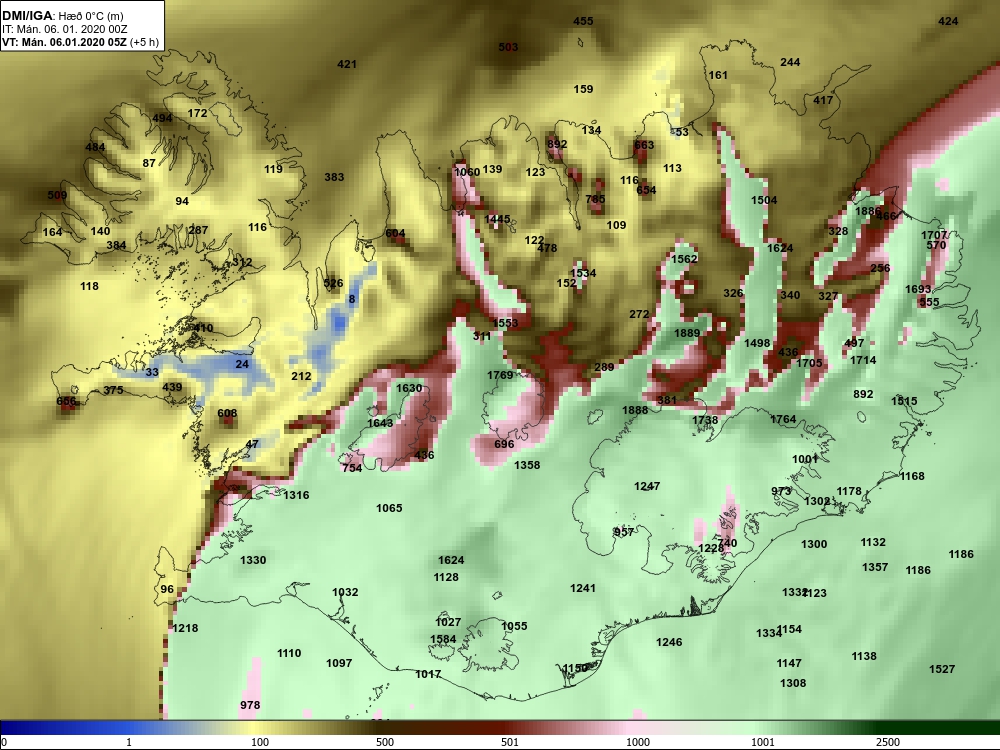
Task: Click the map value '1247'
Action: click(x=647, y=487)
